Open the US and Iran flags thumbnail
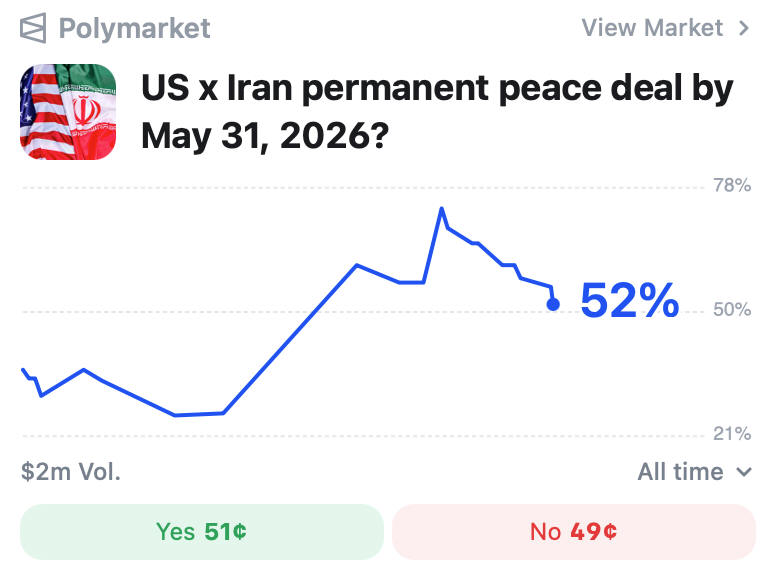The width and height of the screenshot is (776, 582). click(x=68, y=112)
